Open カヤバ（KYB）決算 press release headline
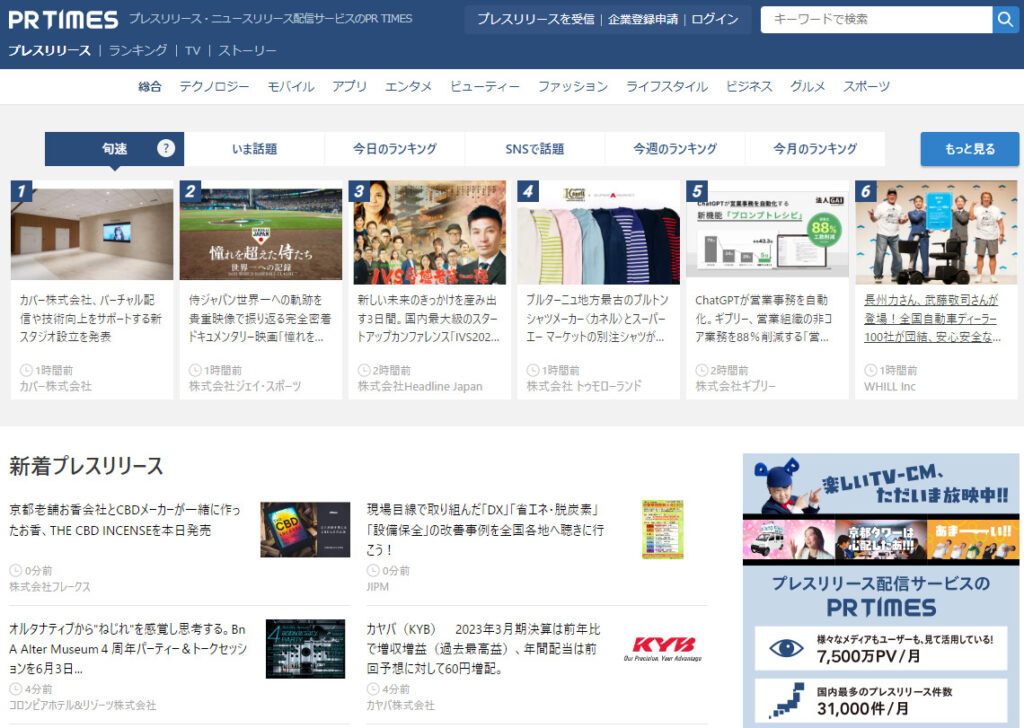This screenshot has width=1024, height=728. click(x=483, y=648)
